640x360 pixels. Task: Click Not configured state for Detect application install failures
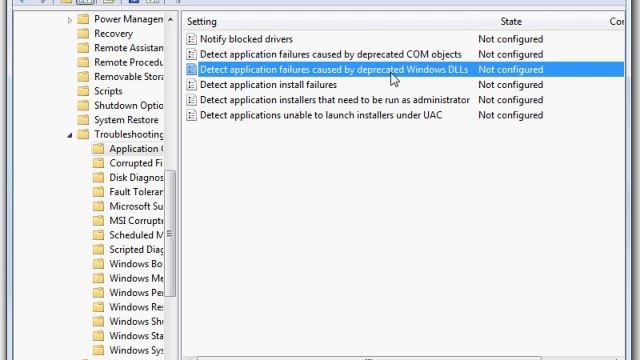coord(511,85)
